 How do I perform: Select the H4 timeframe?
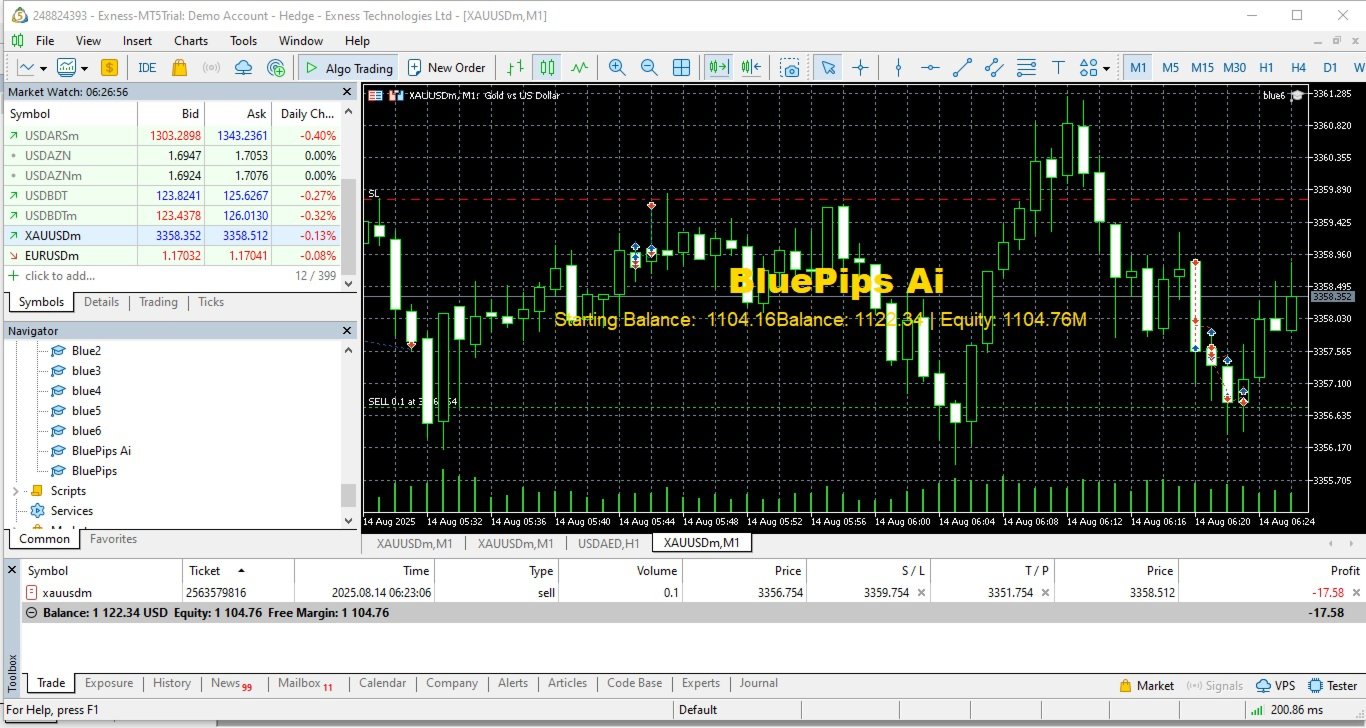coord(1298,68)
